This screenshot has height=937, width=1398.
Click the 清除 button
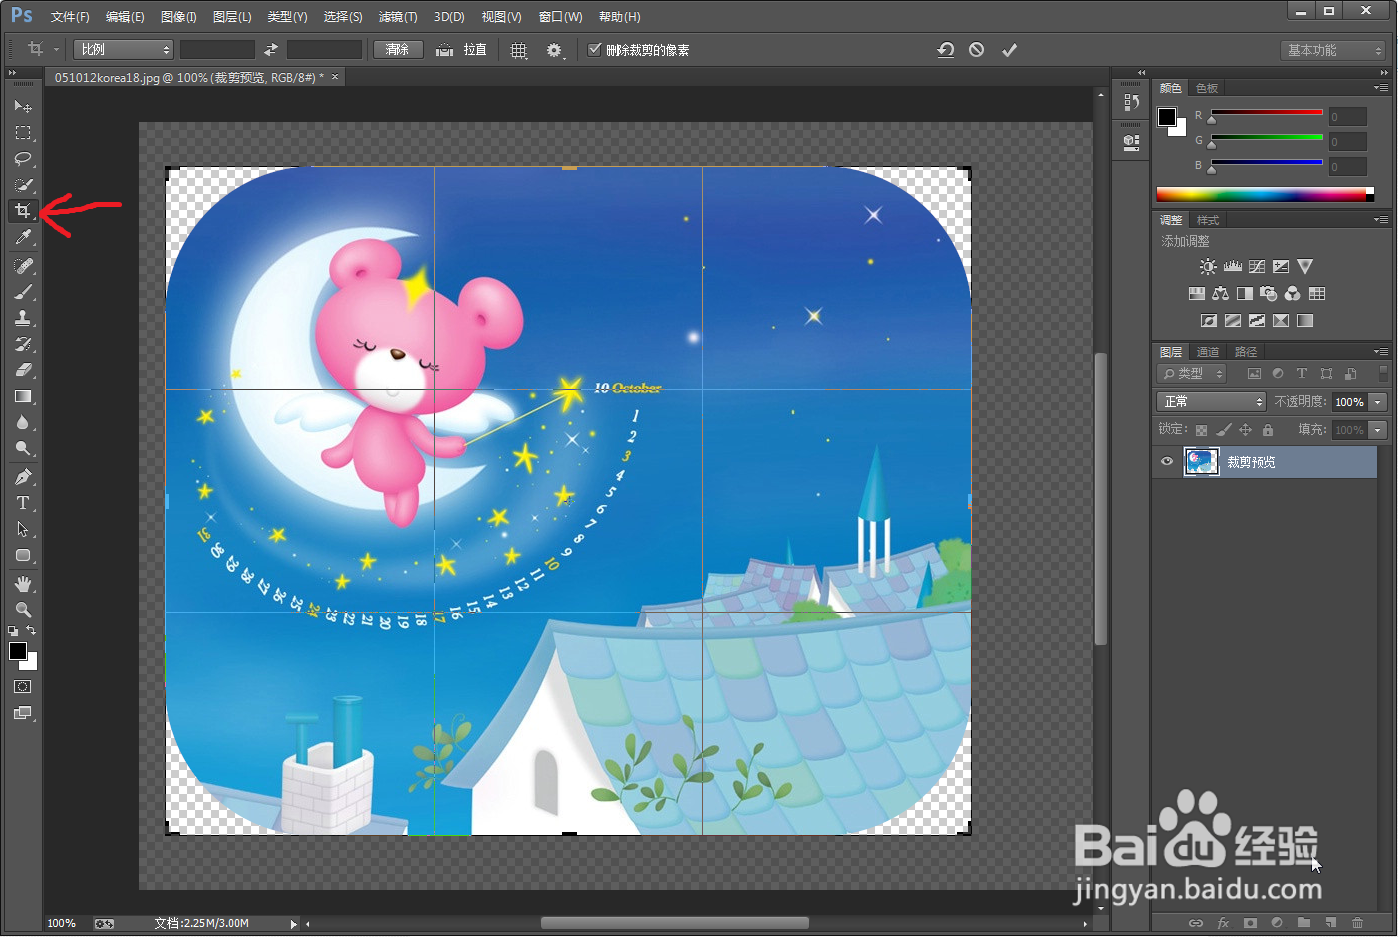[398, 50]
